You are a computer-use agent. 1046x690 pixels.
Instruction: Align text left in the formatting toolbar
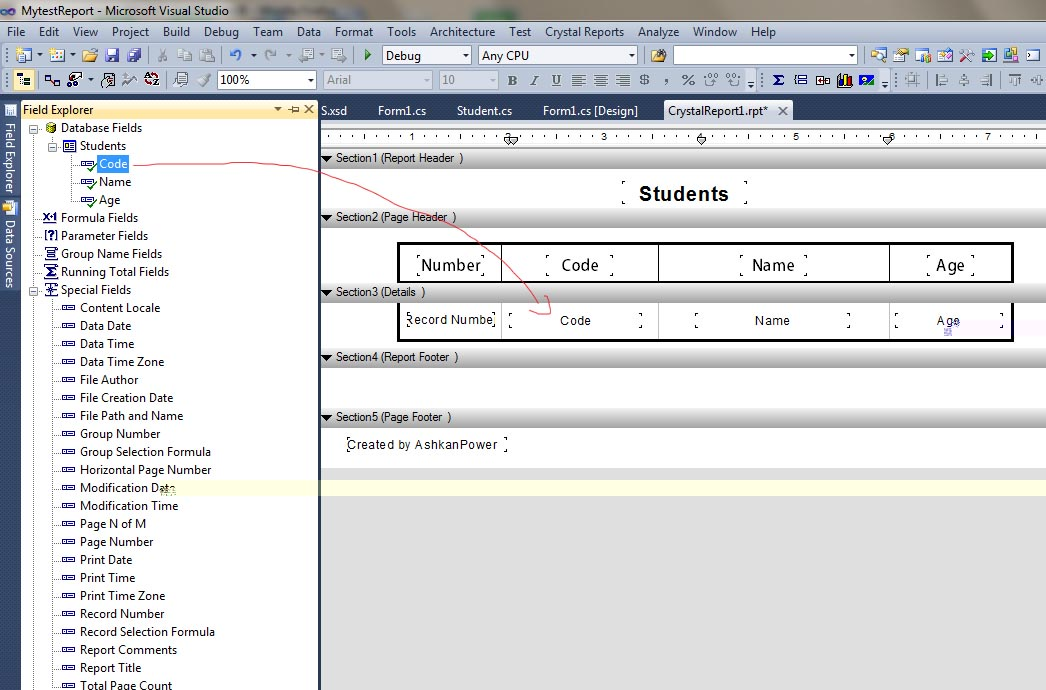click(578, 80)
